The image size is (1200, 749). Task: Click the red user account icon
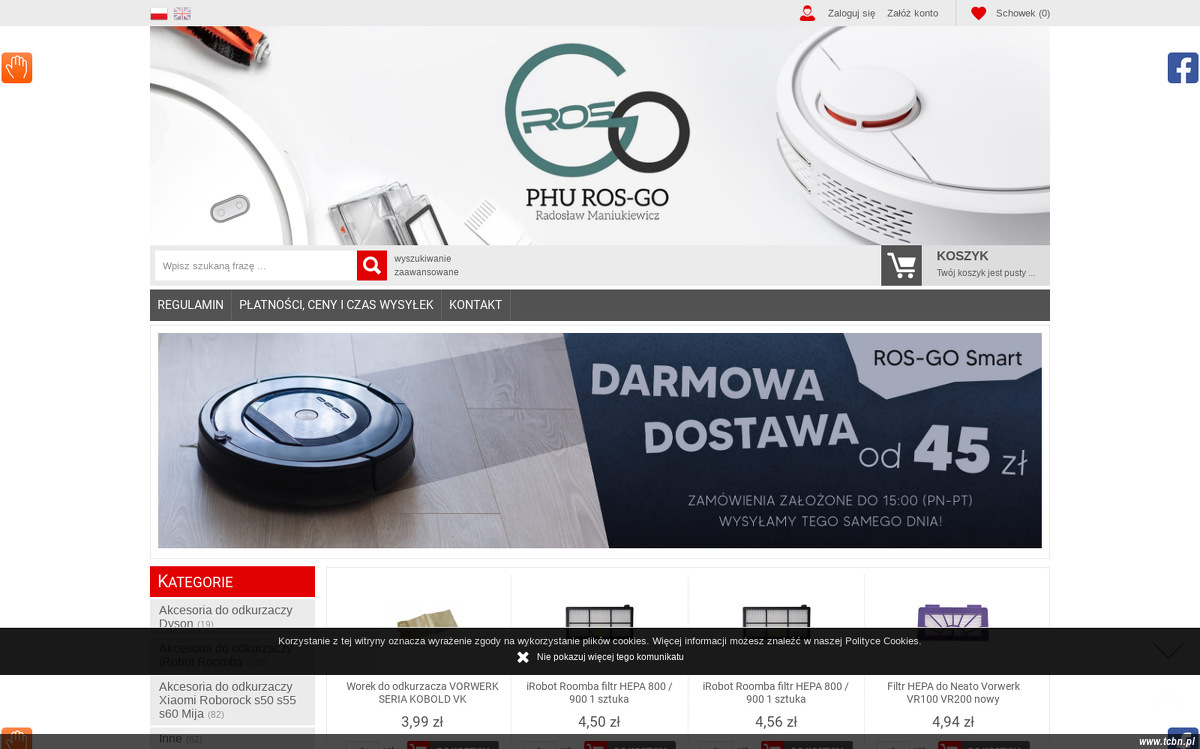(x=807, y=13)
